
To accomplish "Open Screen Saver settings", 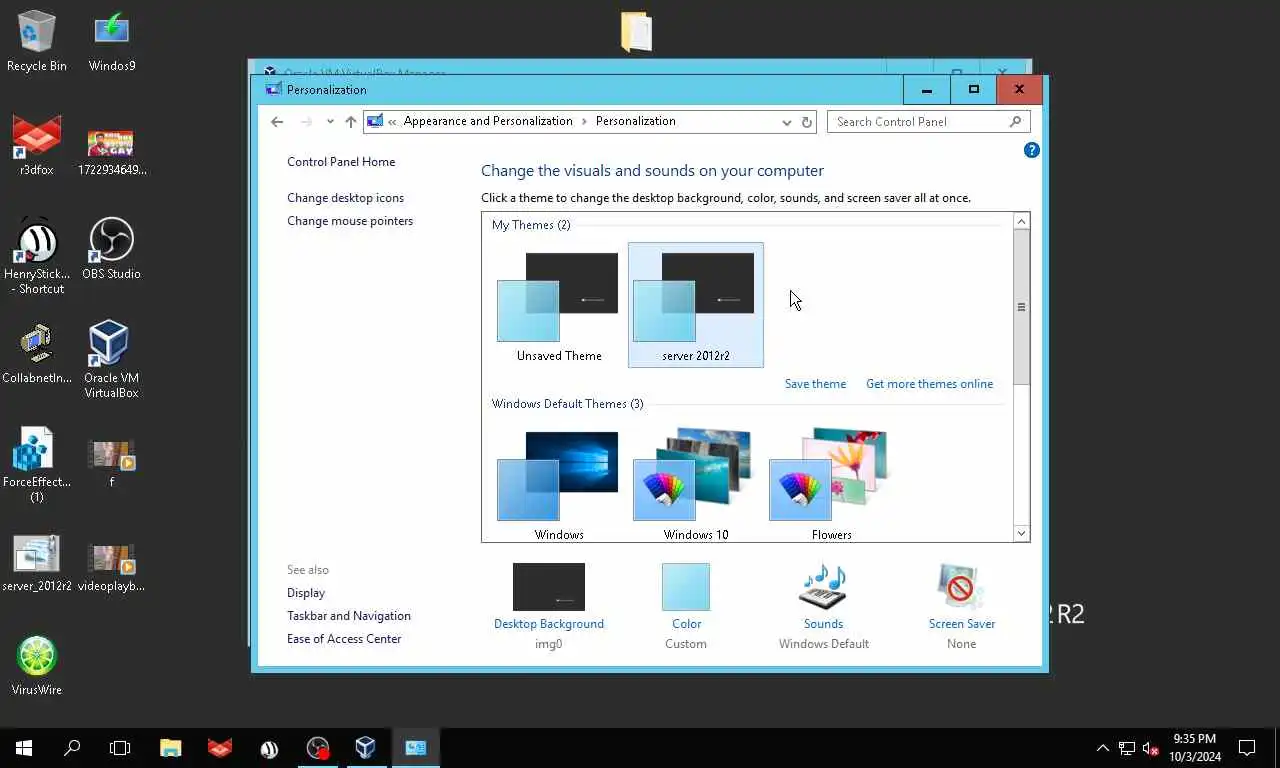I will click(x=961, y=606).
